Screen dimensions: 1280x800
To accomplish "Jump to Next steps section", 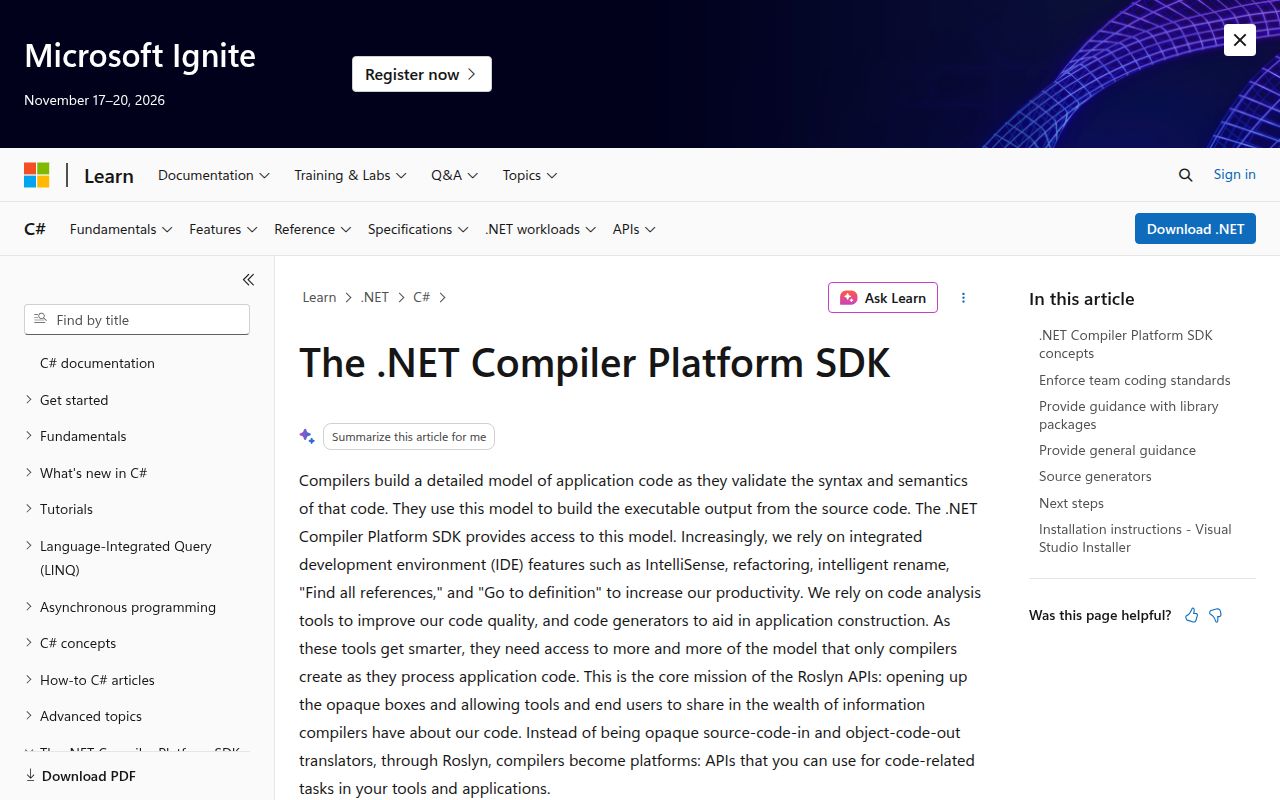I will point(1071,503).
